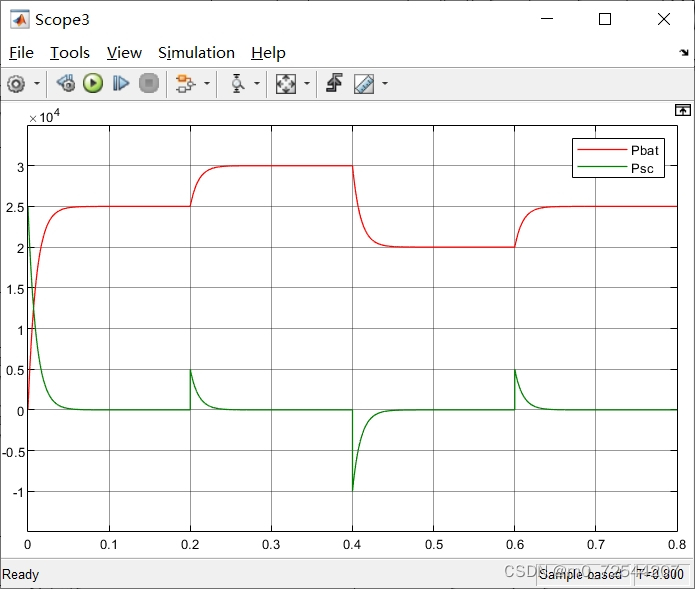Highlight the Simulink block icon

pyautogui.click(x=185, y=83)
